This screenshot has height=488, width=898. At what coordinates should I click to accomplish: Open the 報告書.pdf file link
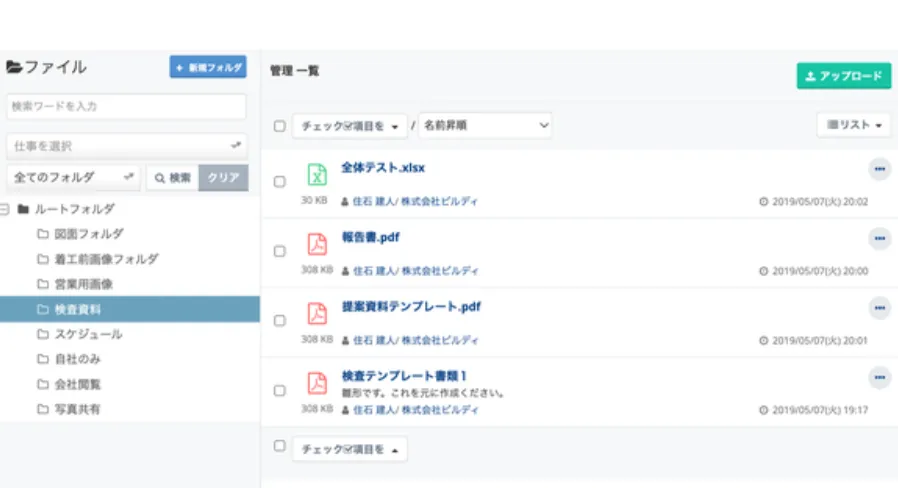(x=371, y=237)
